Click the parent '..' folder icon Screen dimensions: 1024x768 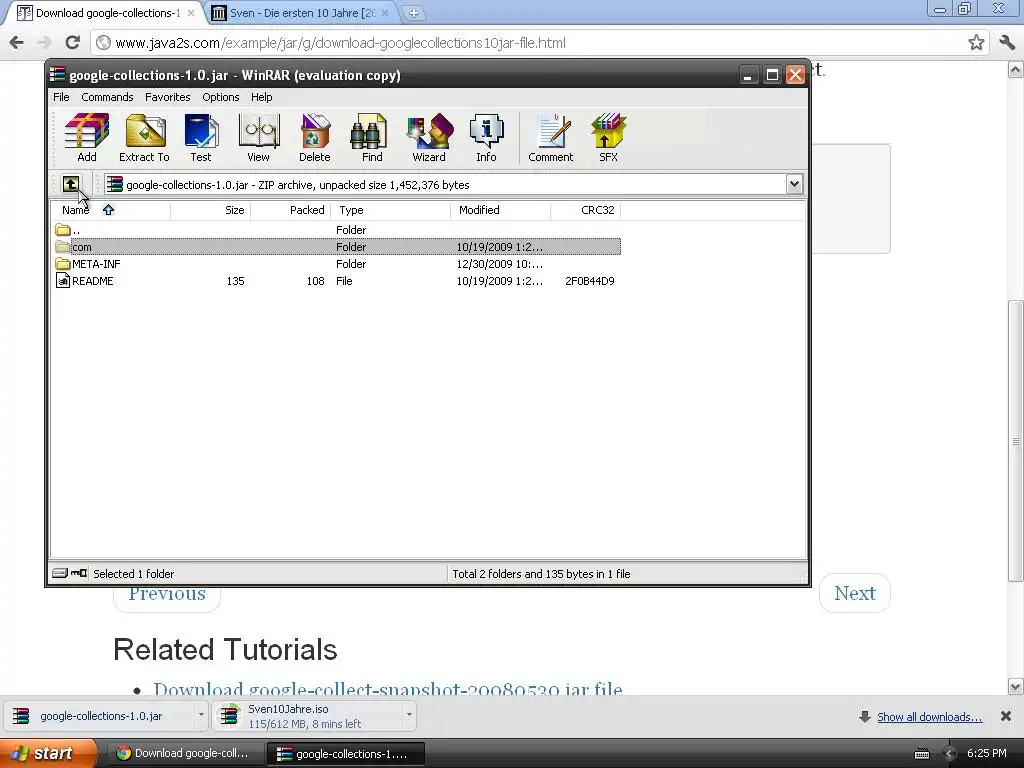click(63, 230)
